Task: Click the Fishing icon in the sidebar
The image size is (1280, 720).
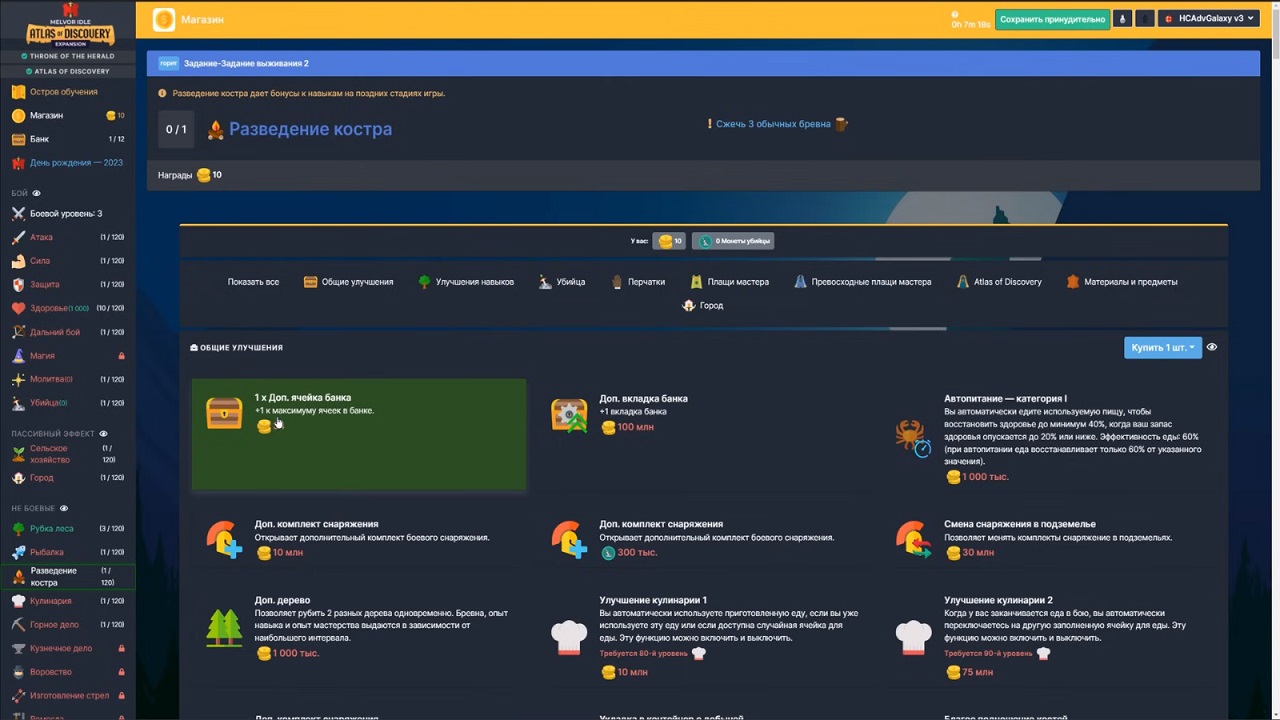Action: click(x=18, y=552)
